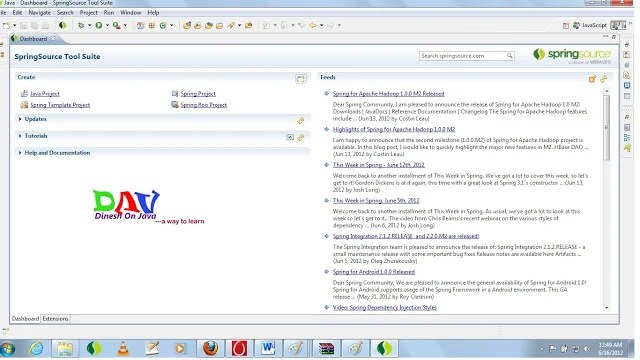Maximize the Dashboard editor area

click(x=613, y=37)
